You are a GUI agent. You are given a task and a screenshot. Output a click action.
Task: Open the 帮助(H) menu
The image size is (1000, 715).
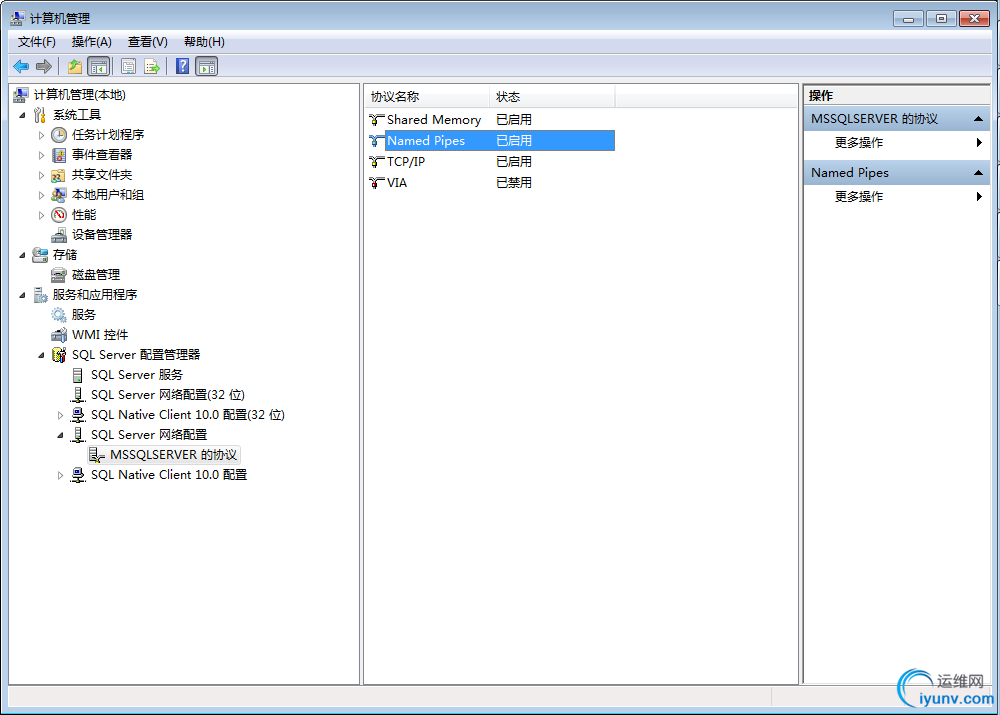(x=204, y=42)
